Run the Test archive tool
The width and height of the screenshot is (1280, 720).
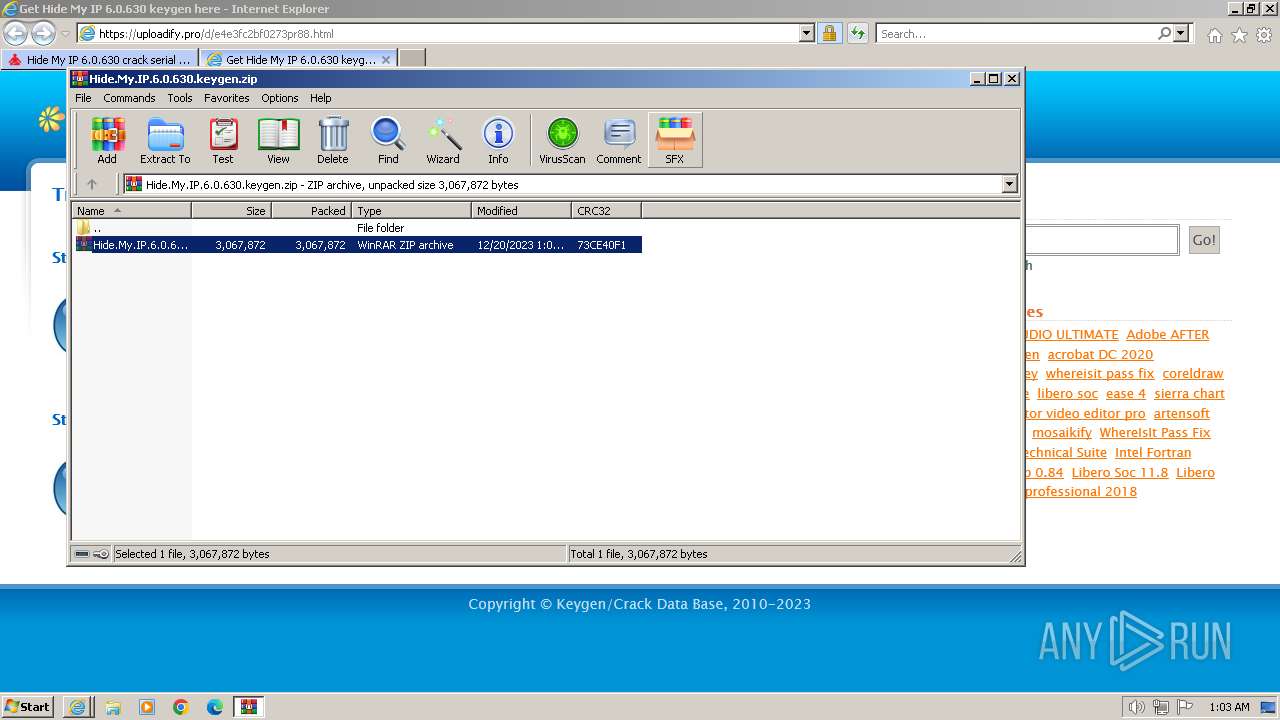click(x=223, y=139)
